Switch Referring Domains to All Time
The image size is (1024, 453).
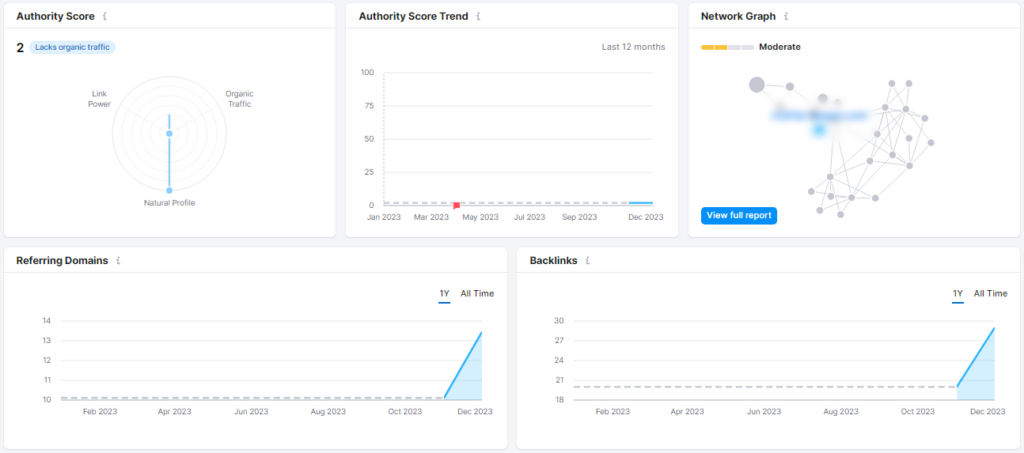pos(477,294)
